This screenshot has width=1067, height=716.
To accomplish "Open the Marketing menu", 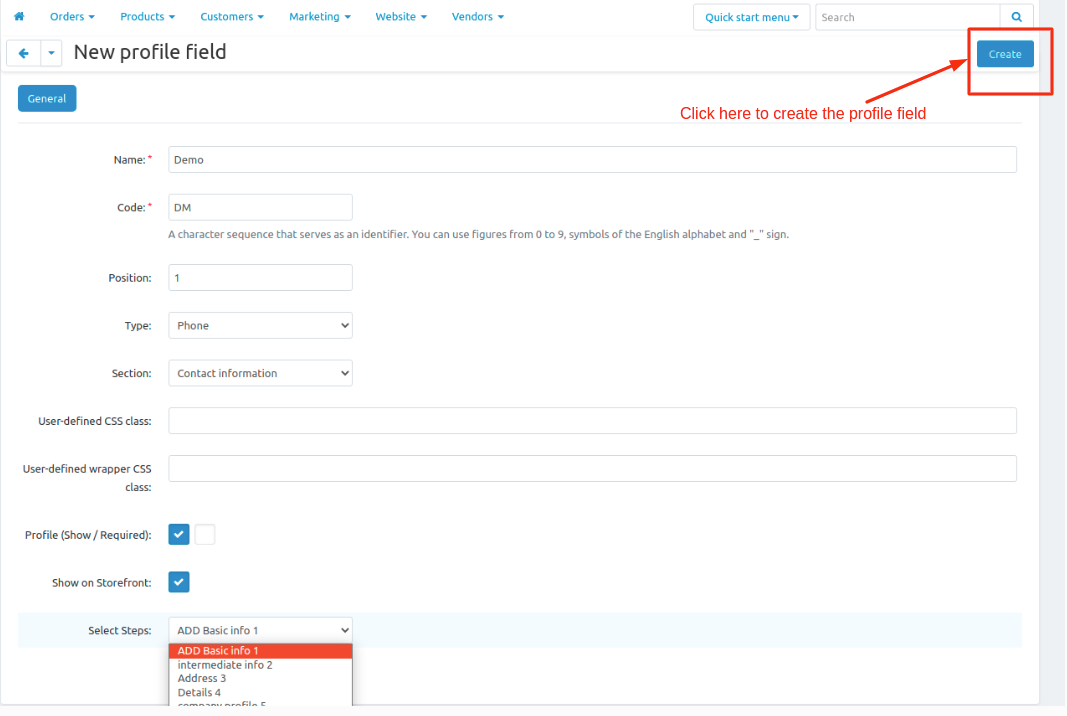I will 320,17.
